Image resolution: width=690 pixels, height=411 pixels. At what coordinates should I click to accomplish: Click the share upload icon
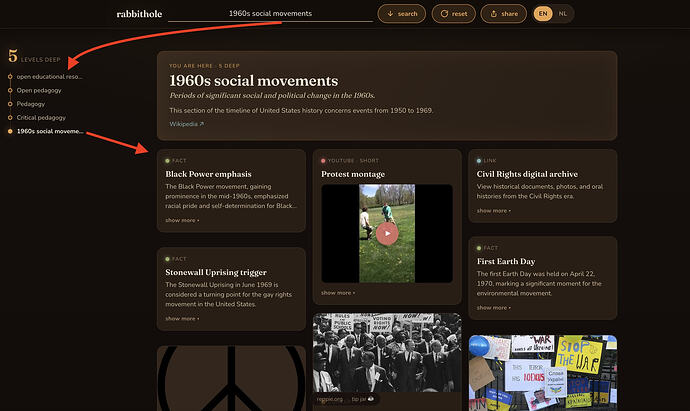(x=494, y=14)
